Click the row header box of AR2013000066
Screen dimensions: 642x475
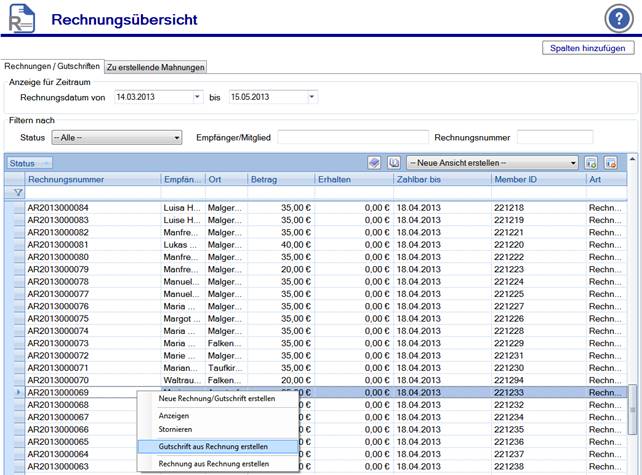click(x=18, y=429)
